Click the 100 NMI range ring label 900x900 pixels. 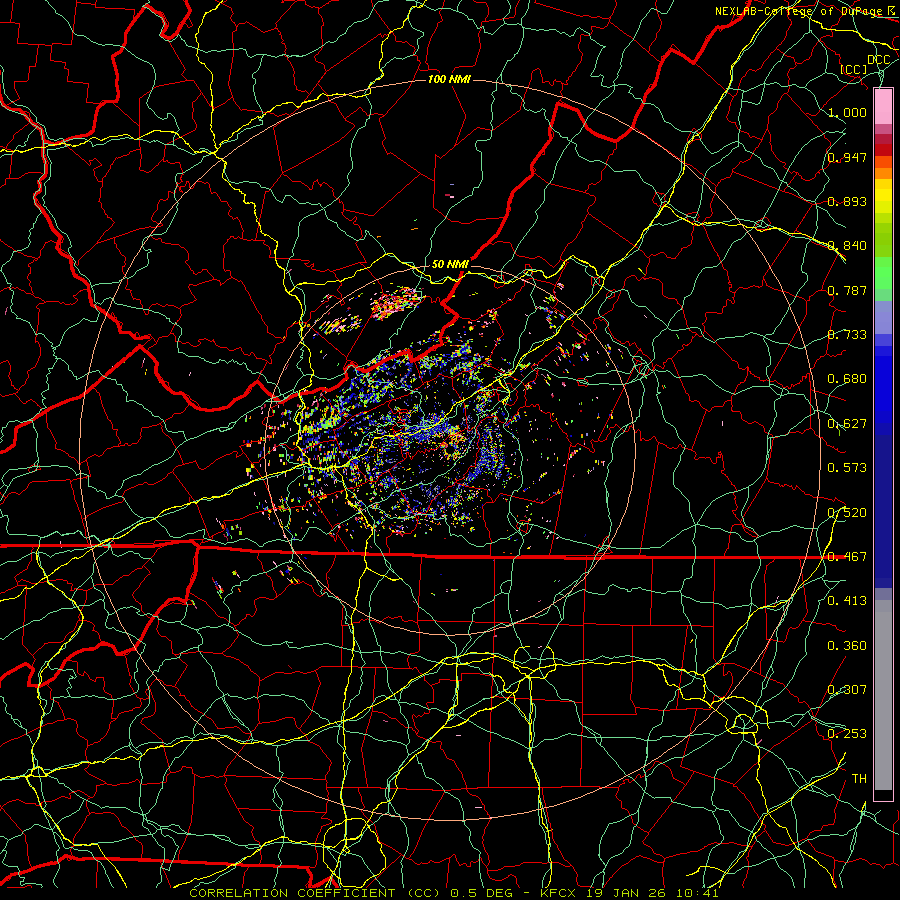coord(449,79)
